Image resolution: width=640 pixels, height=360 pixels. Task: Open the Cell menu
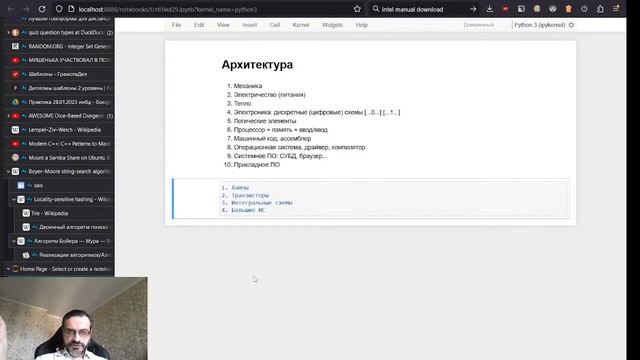click(x=275, y=25)
